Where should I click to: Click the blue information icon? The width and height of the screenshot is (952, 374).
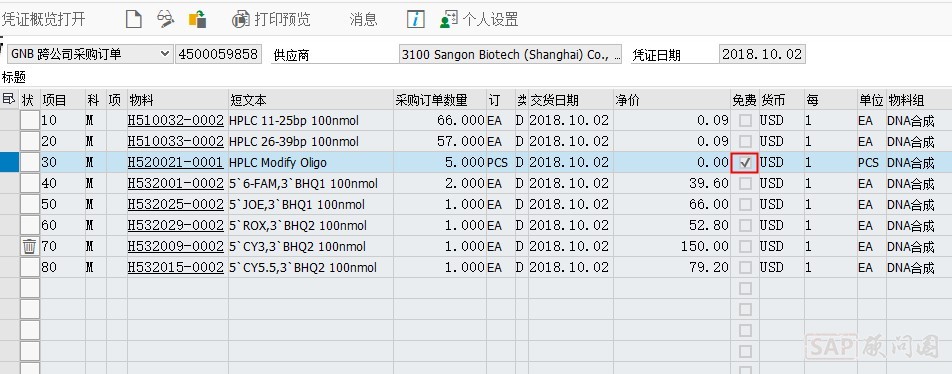tap(415, 19)
